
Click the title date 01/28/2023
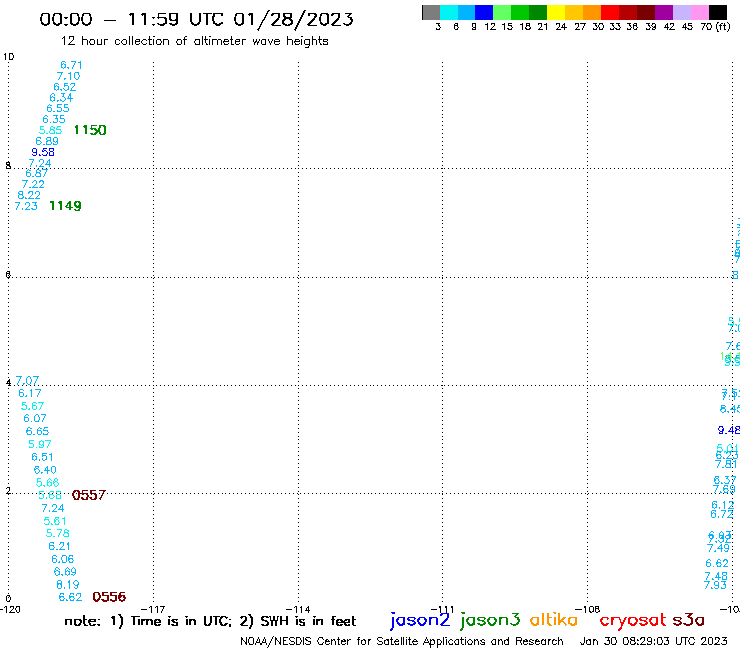(x=294, y=19)
